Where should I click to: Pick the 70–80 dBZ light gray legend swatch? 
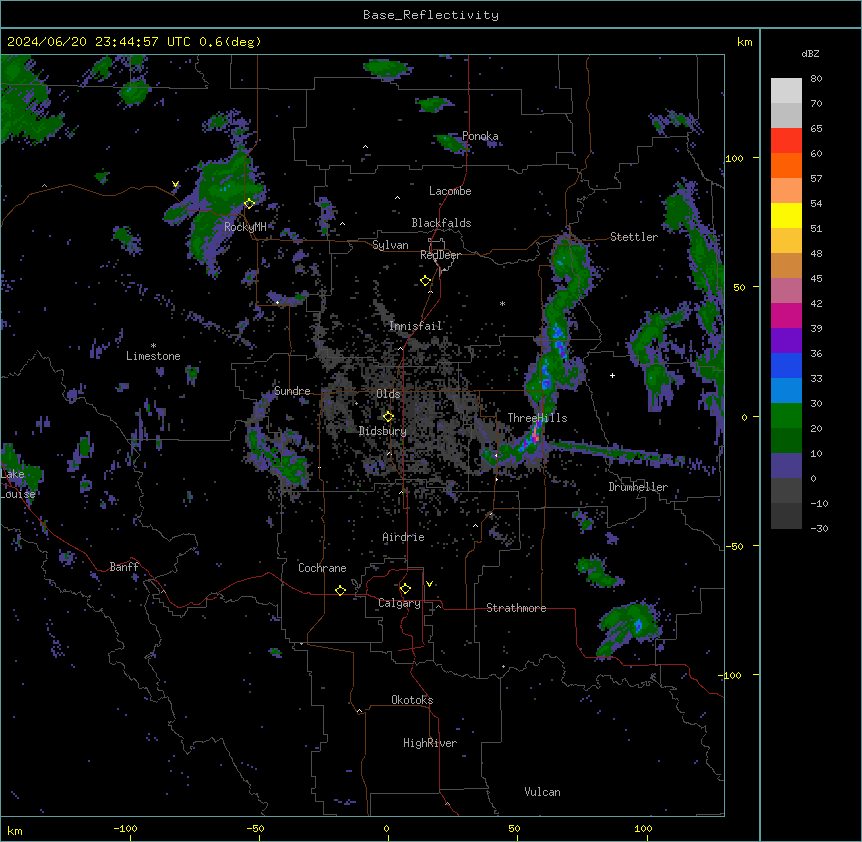click(x=786, y=91)
